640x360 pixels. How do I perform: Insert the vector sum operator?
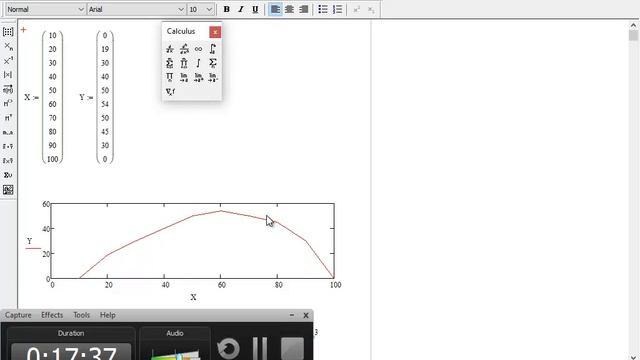[8, 175]
